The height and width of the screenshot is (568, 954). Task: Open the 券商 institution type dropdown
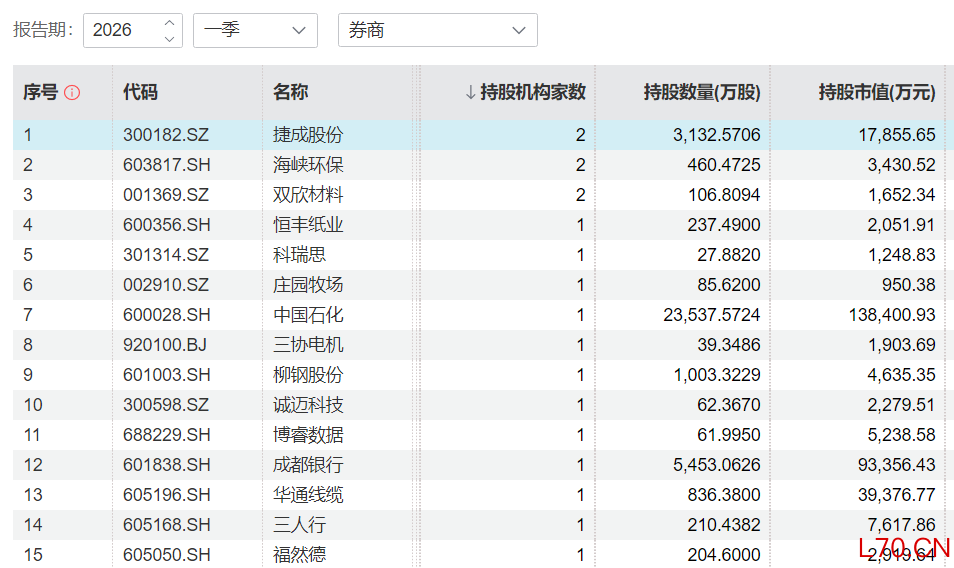[x=437, y=30]
